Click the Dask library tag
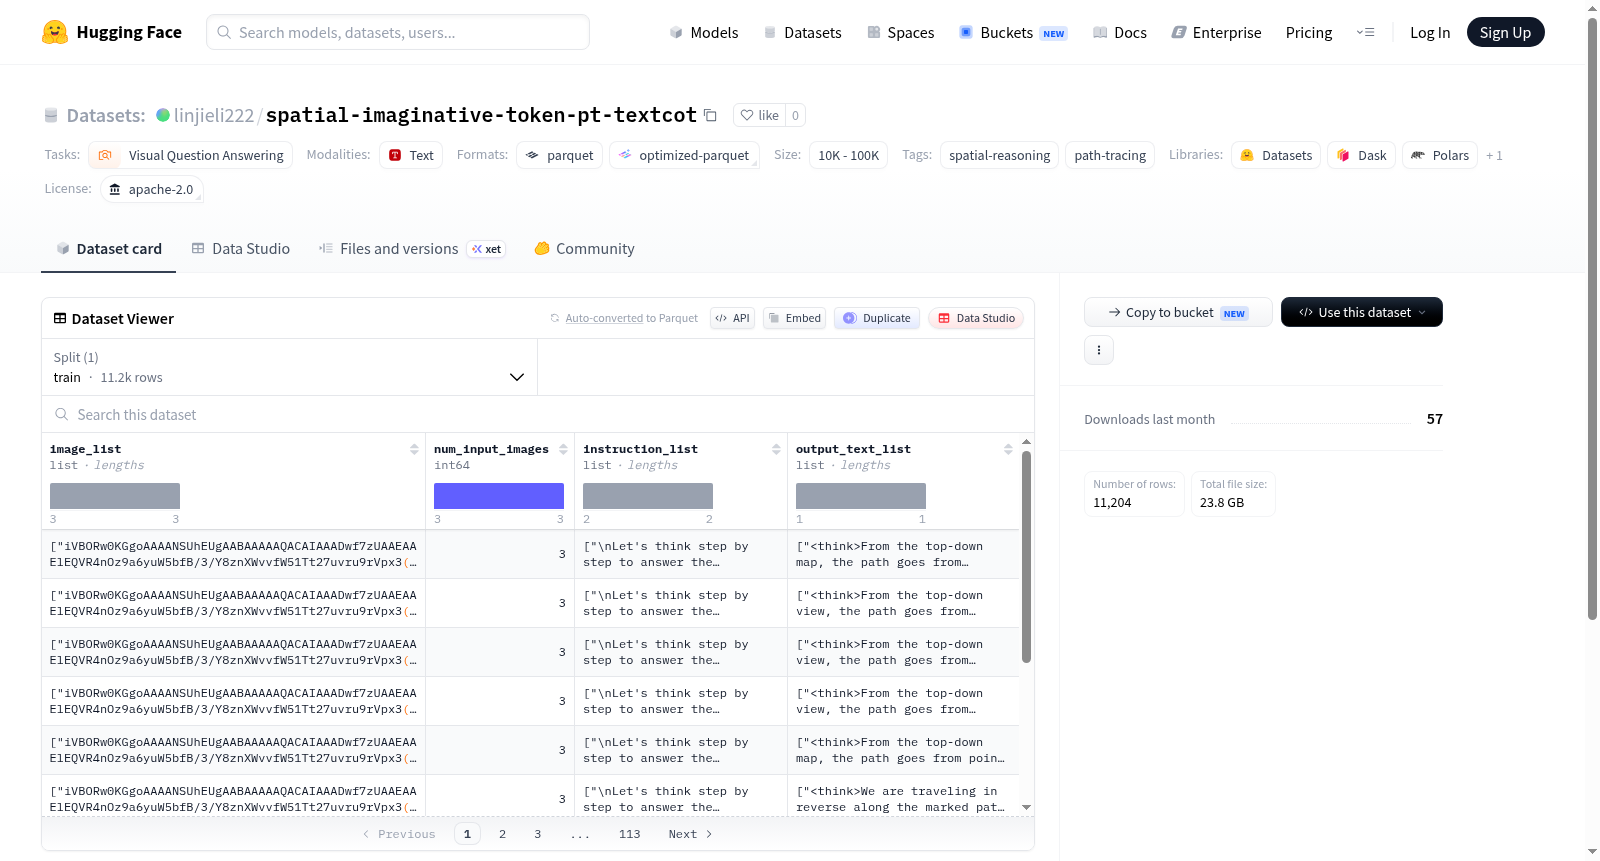 coord(1361,155)
